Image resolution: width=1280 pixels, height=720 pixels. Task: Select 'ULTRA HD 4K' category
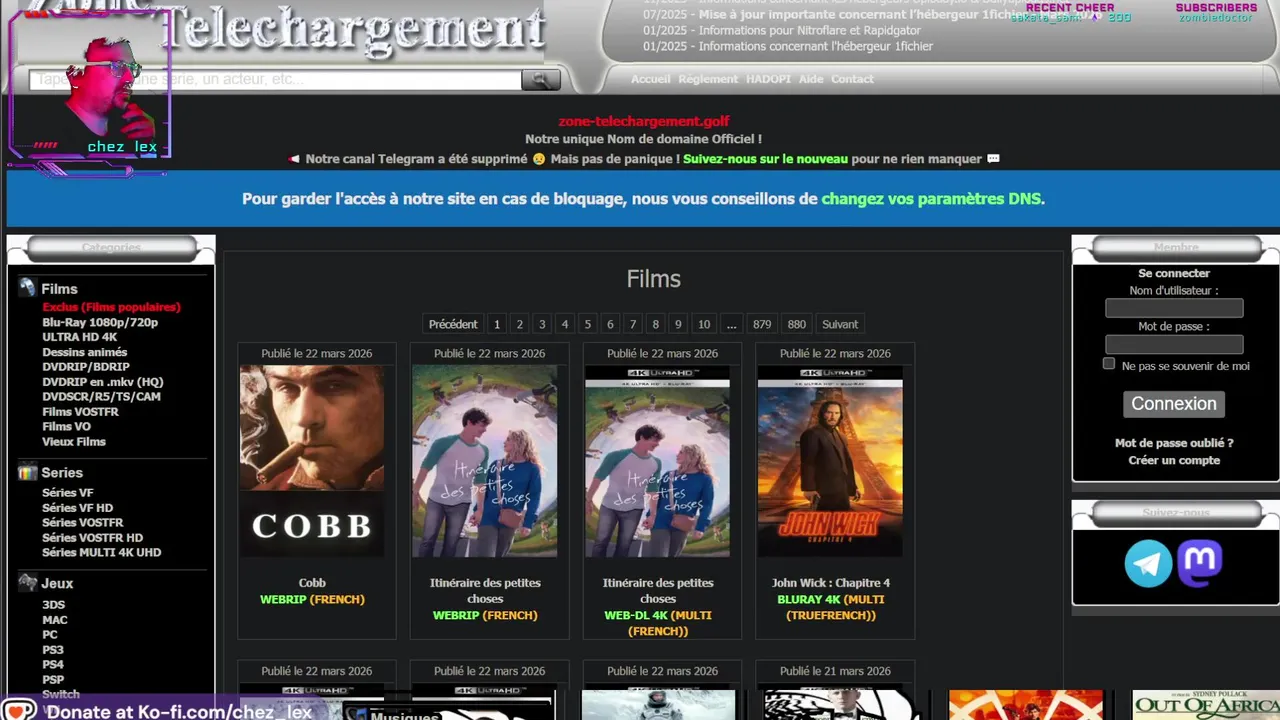[79, 337]
